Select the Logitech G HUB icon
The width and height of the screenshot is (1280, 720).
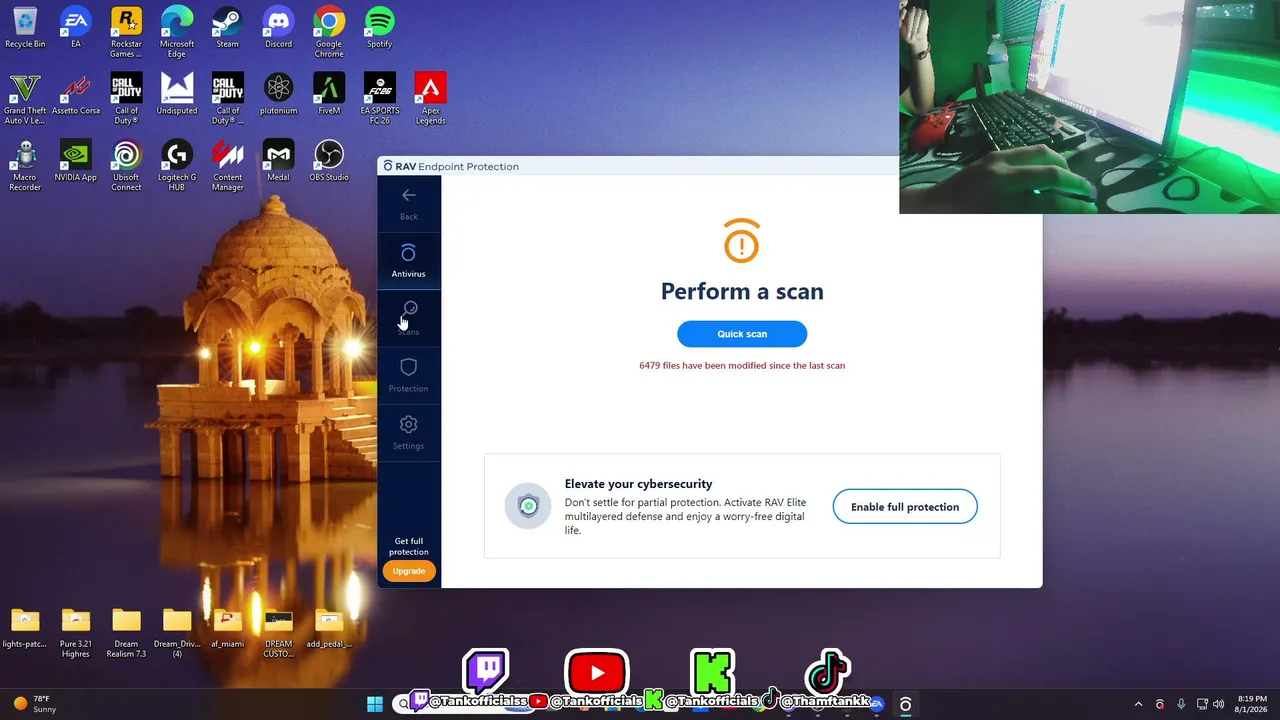[177, 166]
